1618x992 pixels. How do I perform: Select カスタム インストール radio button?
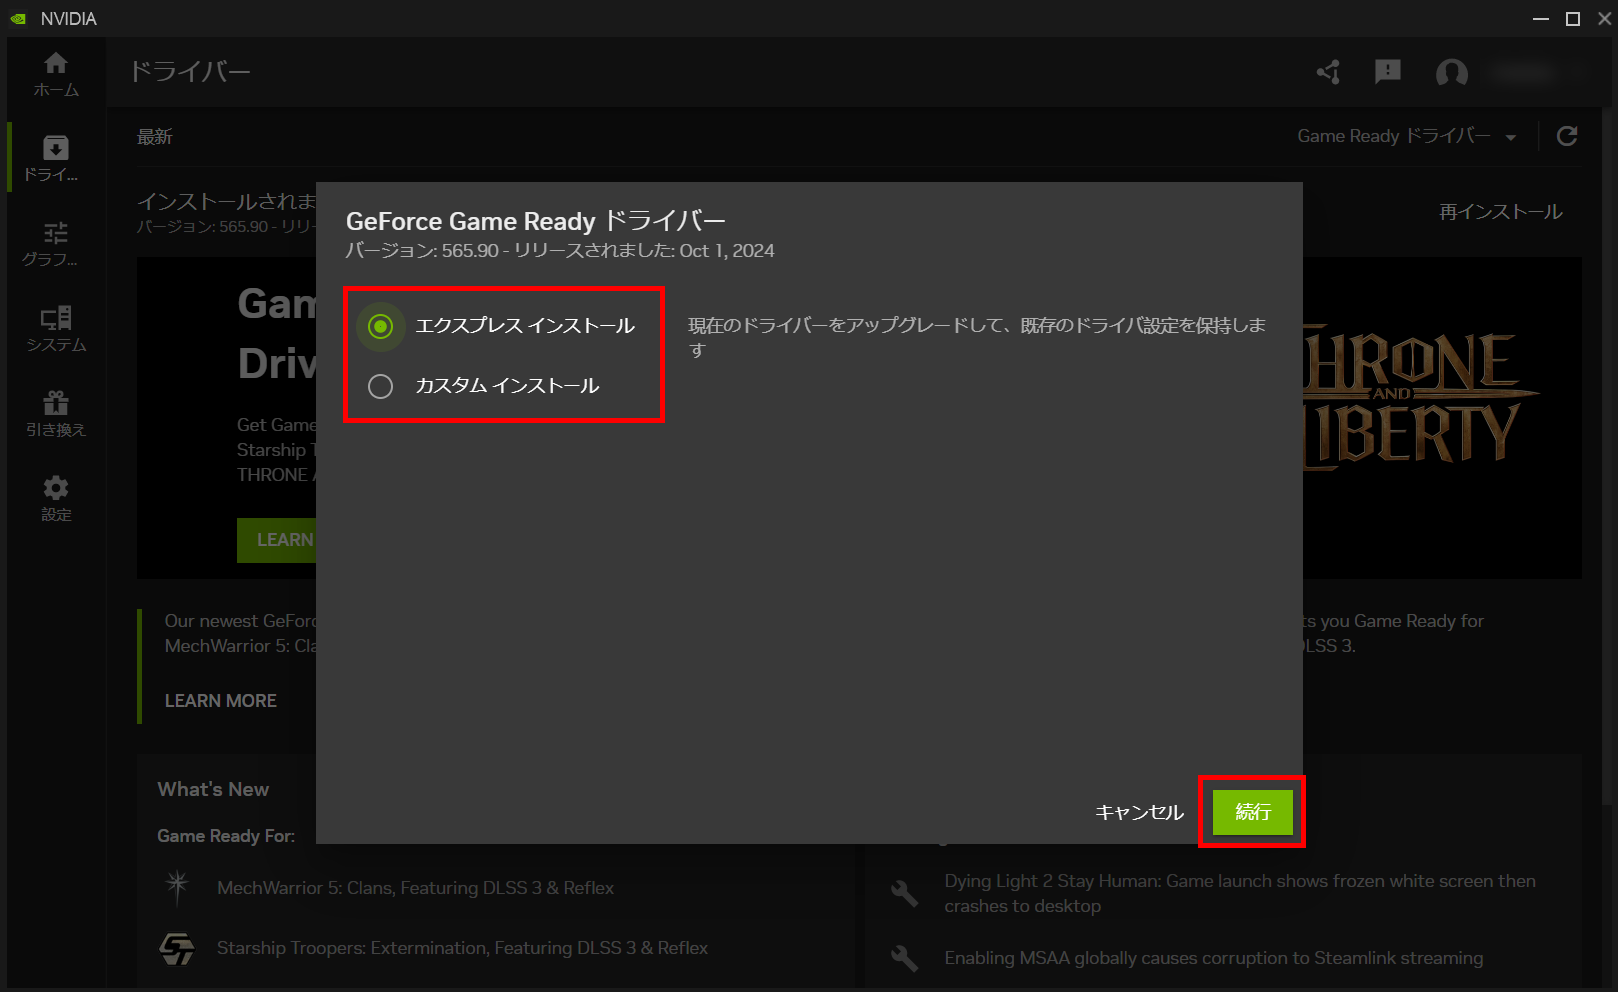[380, 386]
